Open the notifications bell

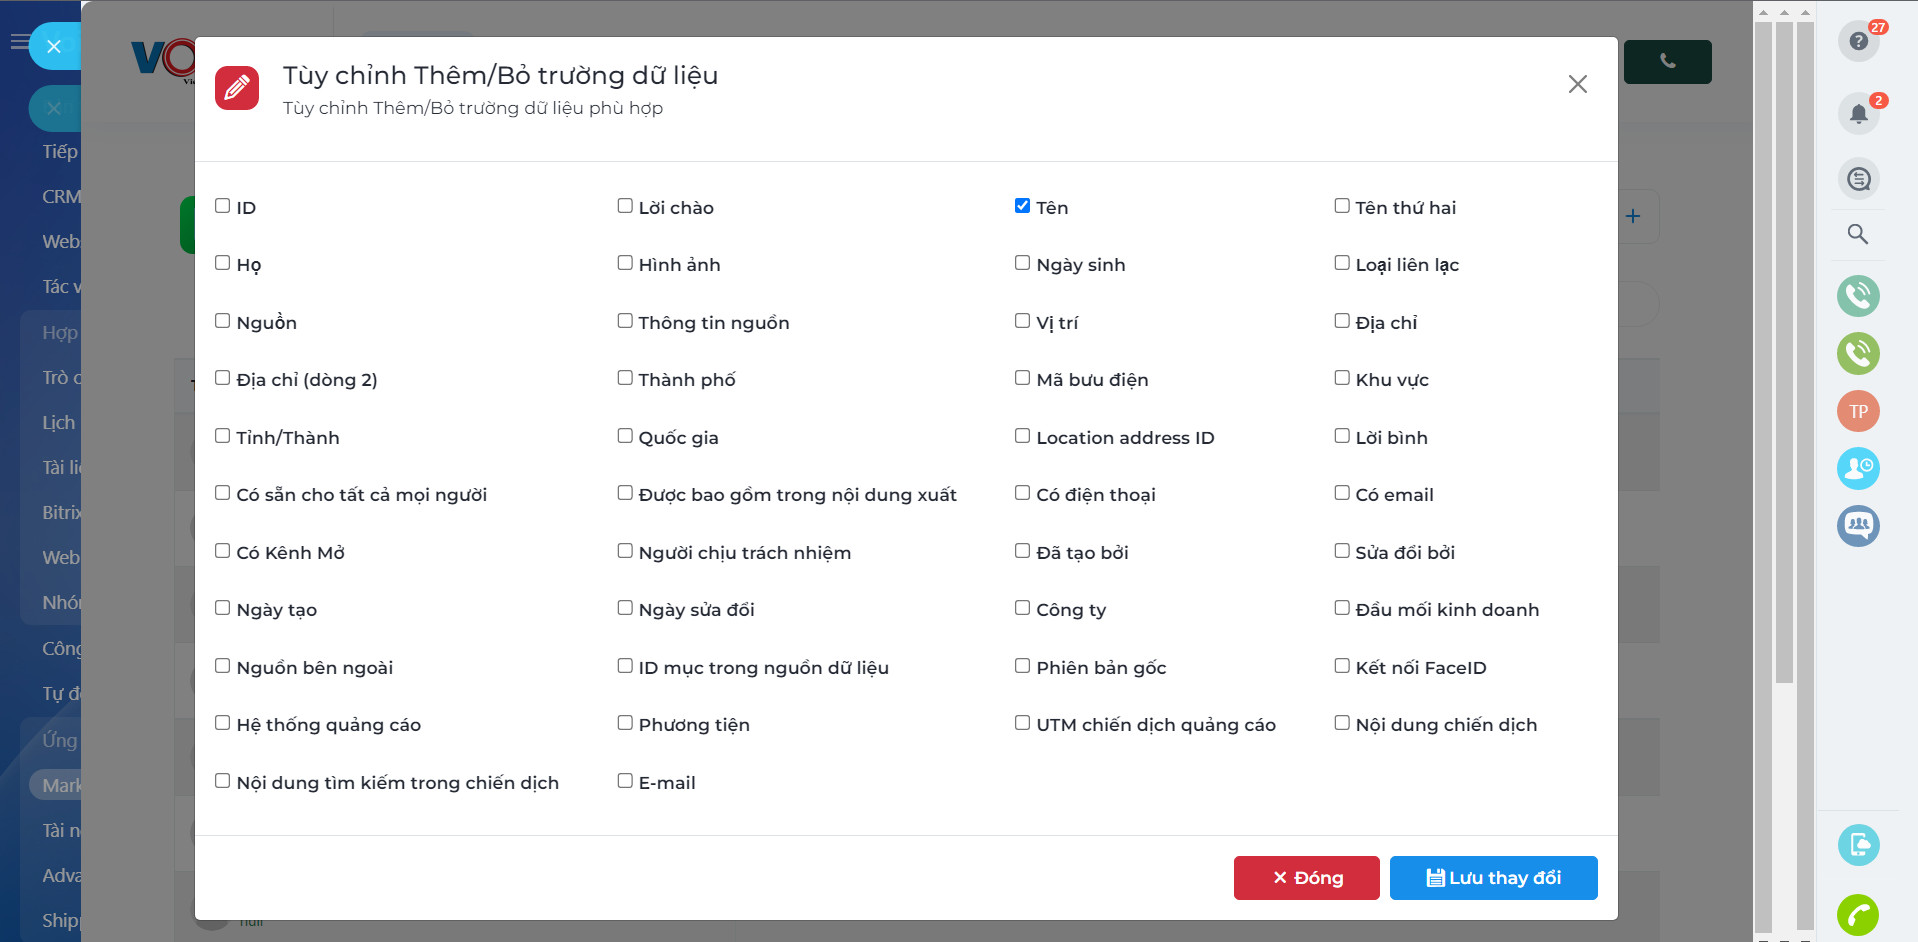(x=1858, y=113)
